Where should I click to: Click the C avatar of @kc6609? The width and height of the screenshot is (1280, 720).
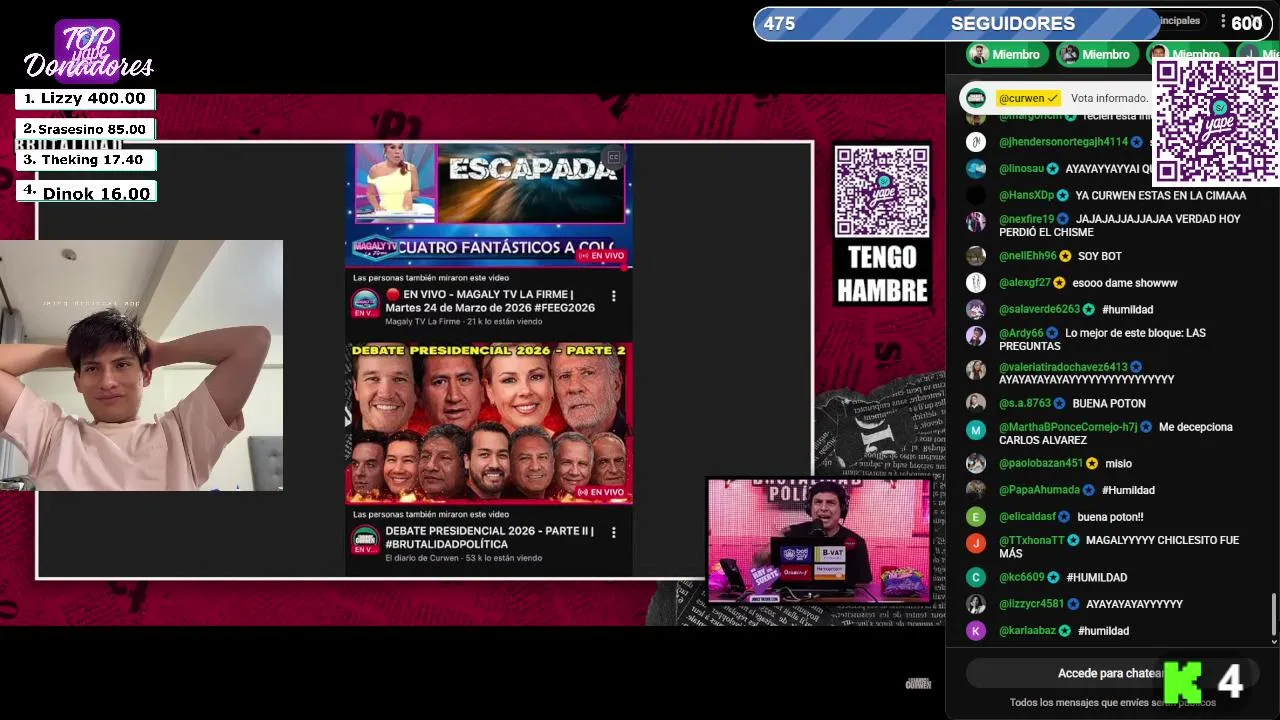(976, 577)
